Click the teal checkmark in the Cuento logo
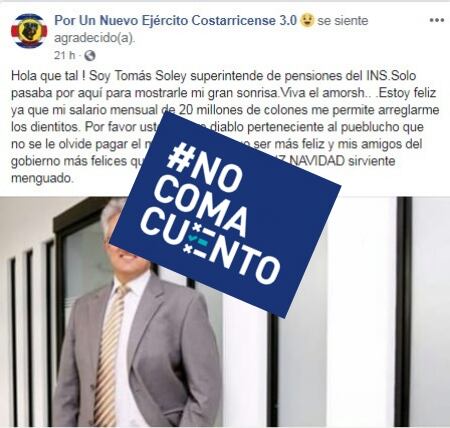This screenshot has height=428, width=450. (x=193, y=238)
